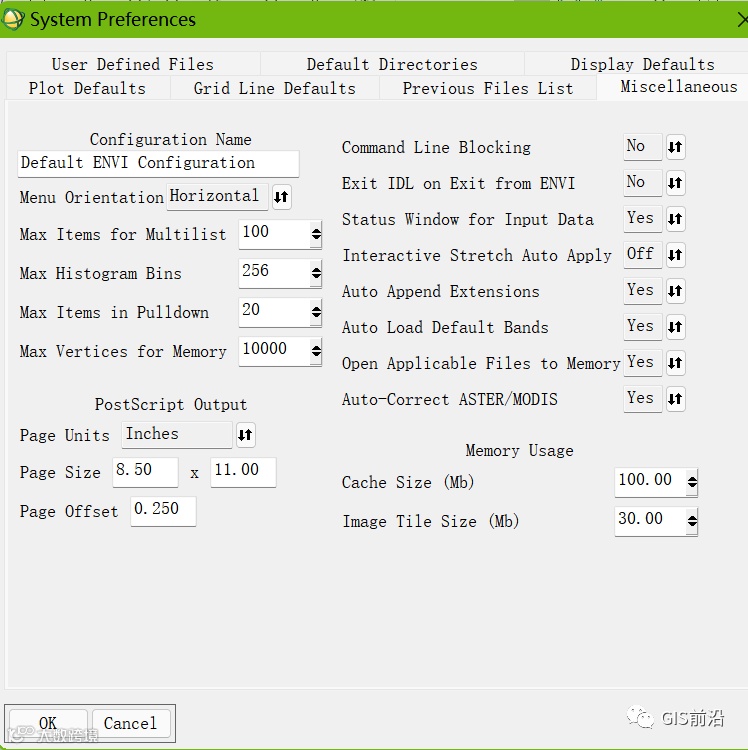
Task: Click Page Offset field 0.250
Action: [x=163, y=511]
